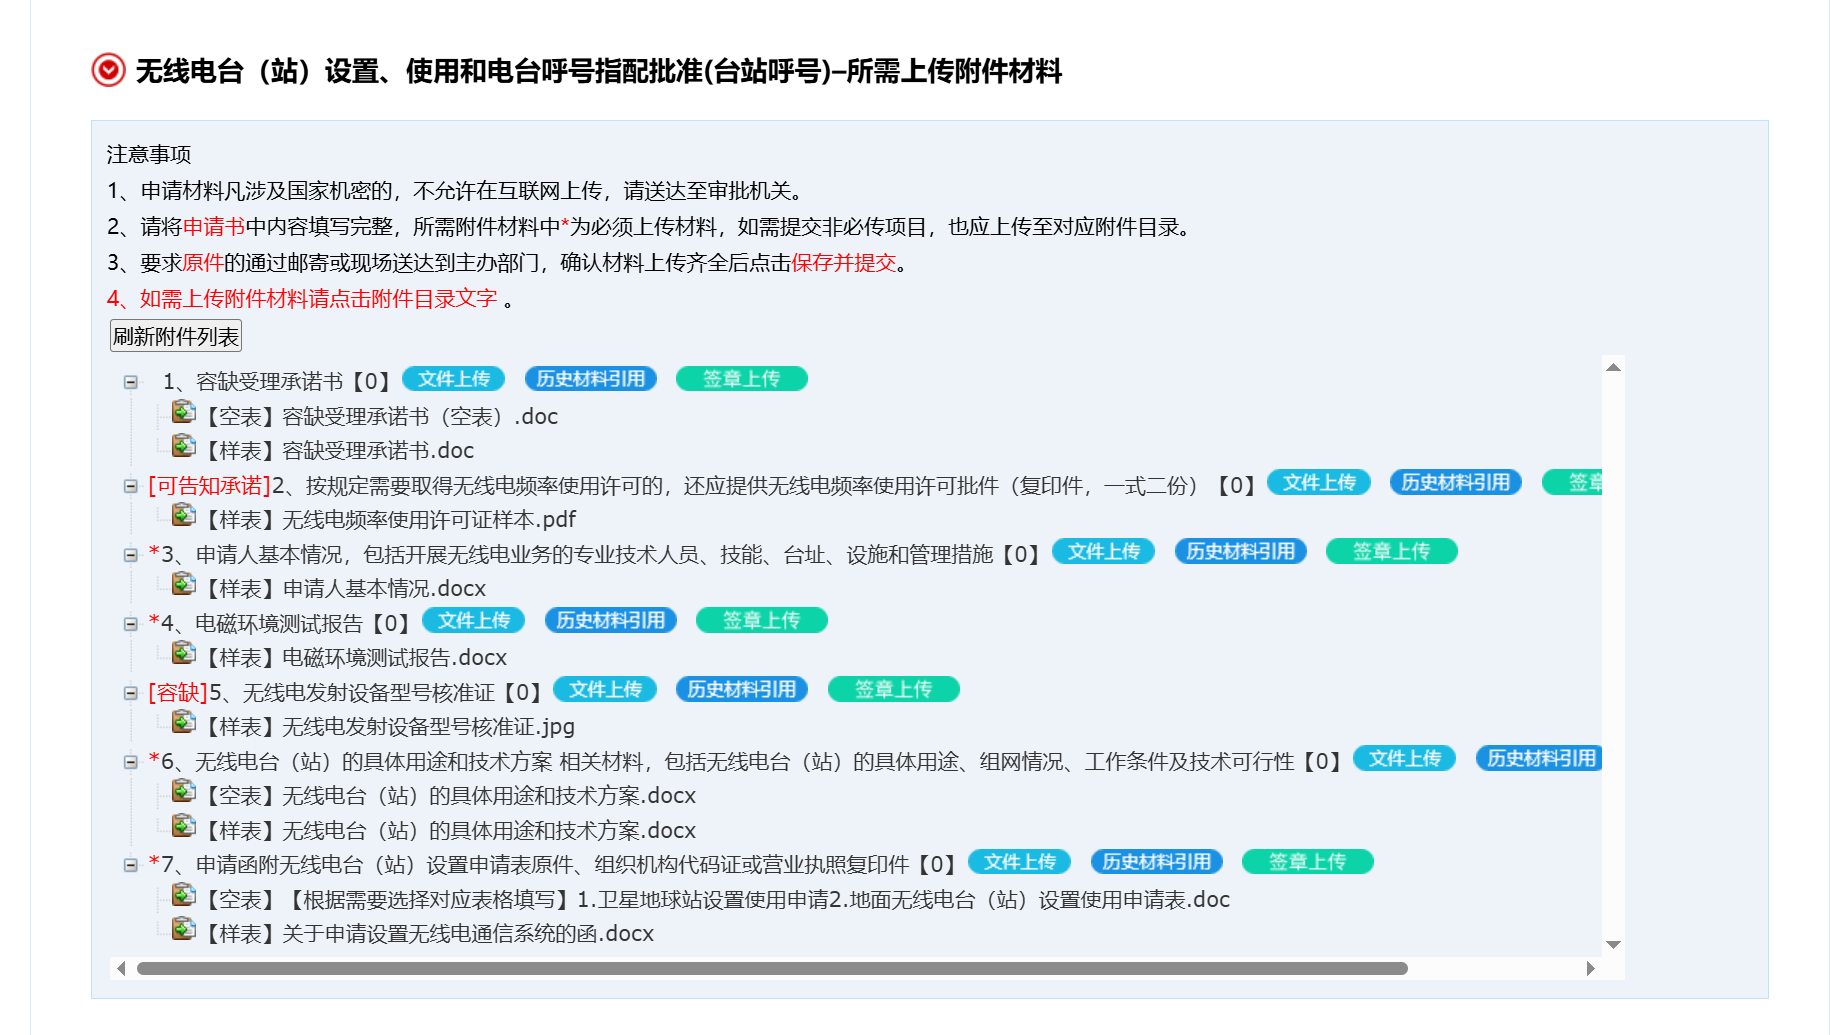Click file icon beside 【样表】电磁环境测试报告.docx
Viewport: 1830px width, 1035px height.
[183, 653]
